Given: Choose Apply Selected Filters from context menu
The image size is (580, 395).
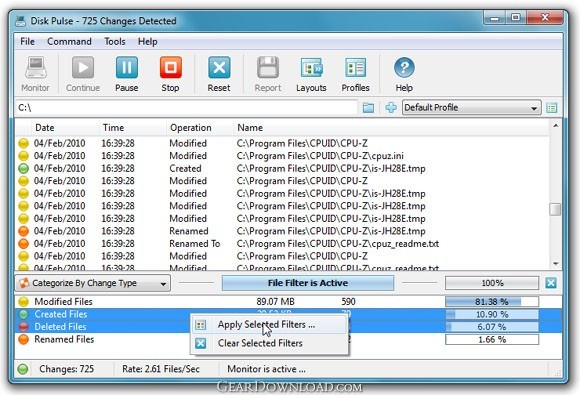Looking at the screenshot, I should (269, 325).
